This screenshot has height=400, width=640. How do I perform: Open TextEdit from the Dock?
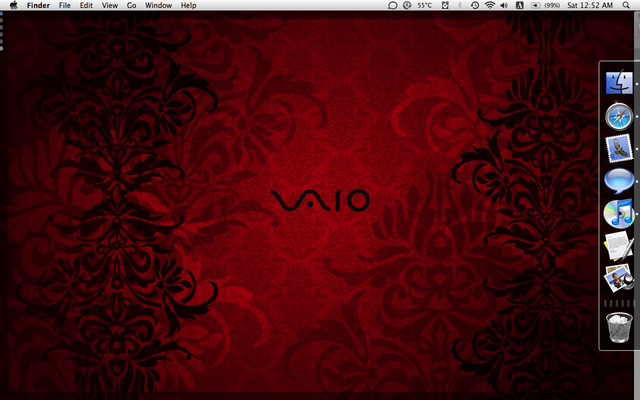coord(619,246)
